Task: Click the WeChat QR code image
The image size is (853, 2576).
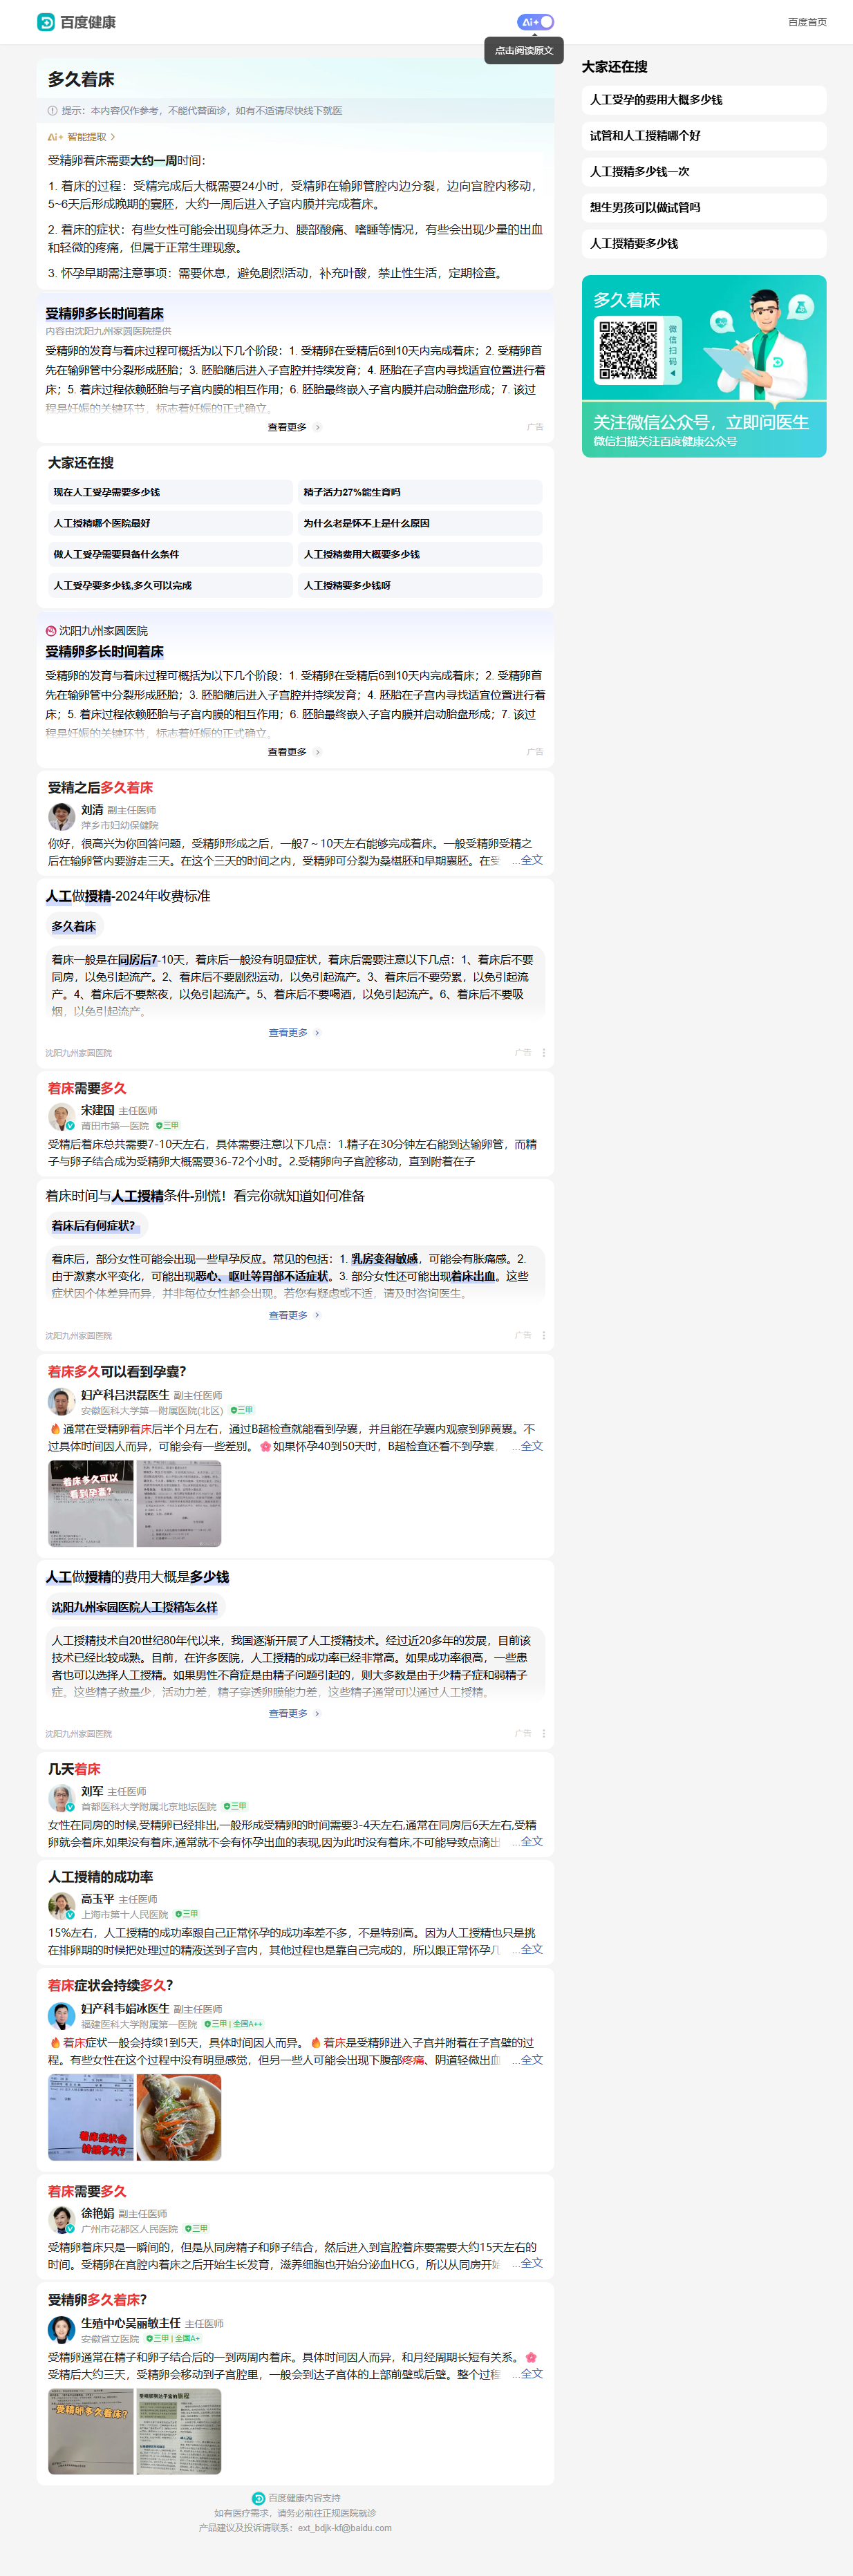Action: point(628,350)
